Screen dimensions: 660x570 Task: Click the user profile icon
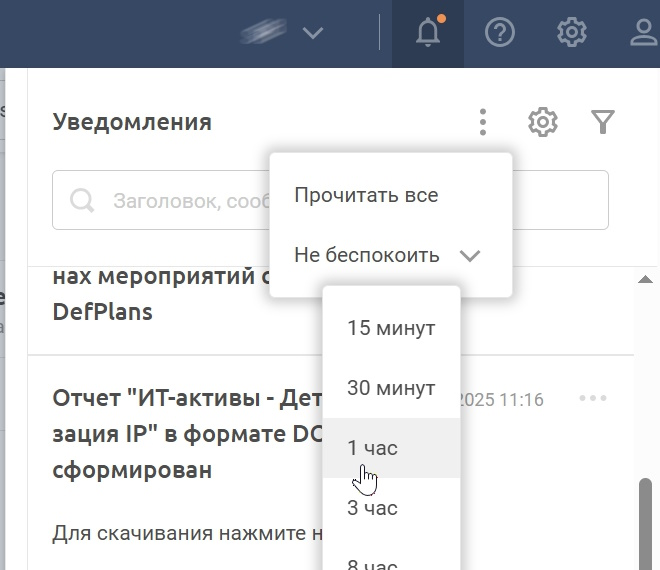[x=643, y=33]
